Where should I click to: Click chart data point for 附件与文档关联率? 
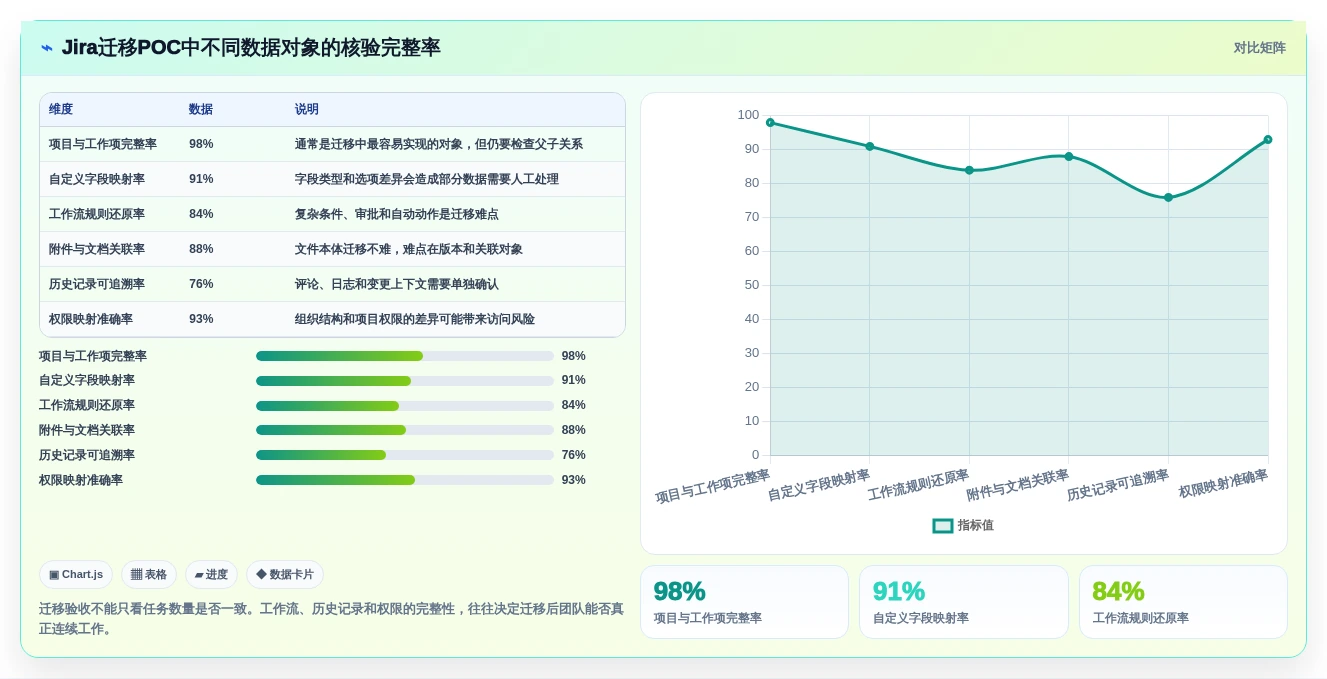[1069, 156]
